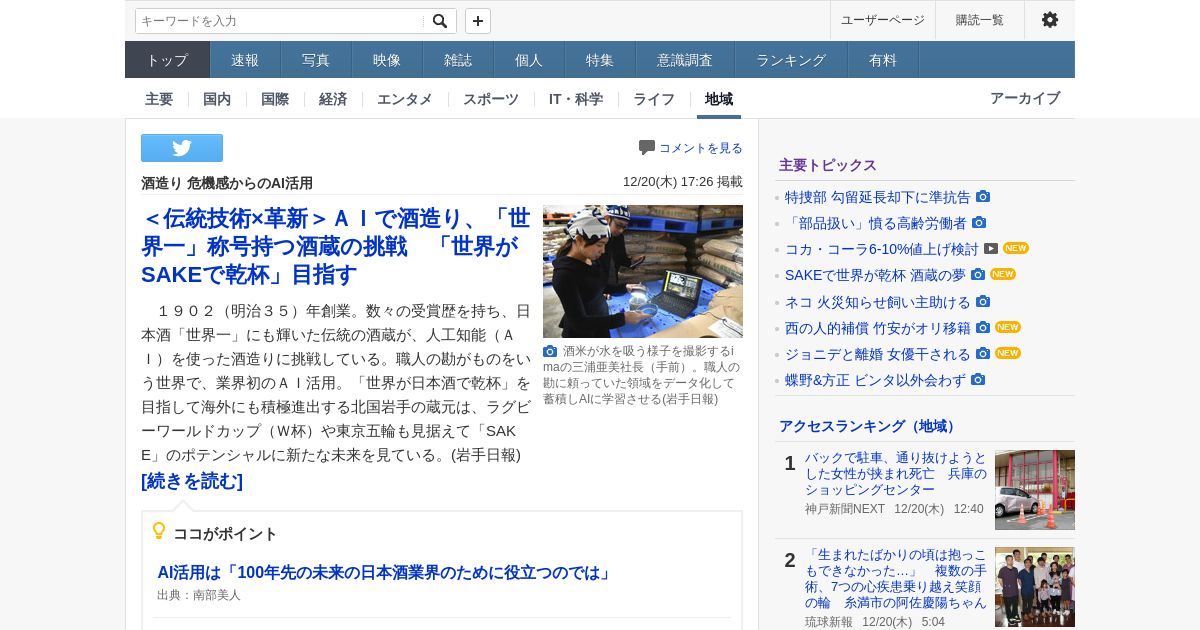1200x630 pixels.
Task: Select the 特集 navigation tab
Action: (x=600, y=60)
